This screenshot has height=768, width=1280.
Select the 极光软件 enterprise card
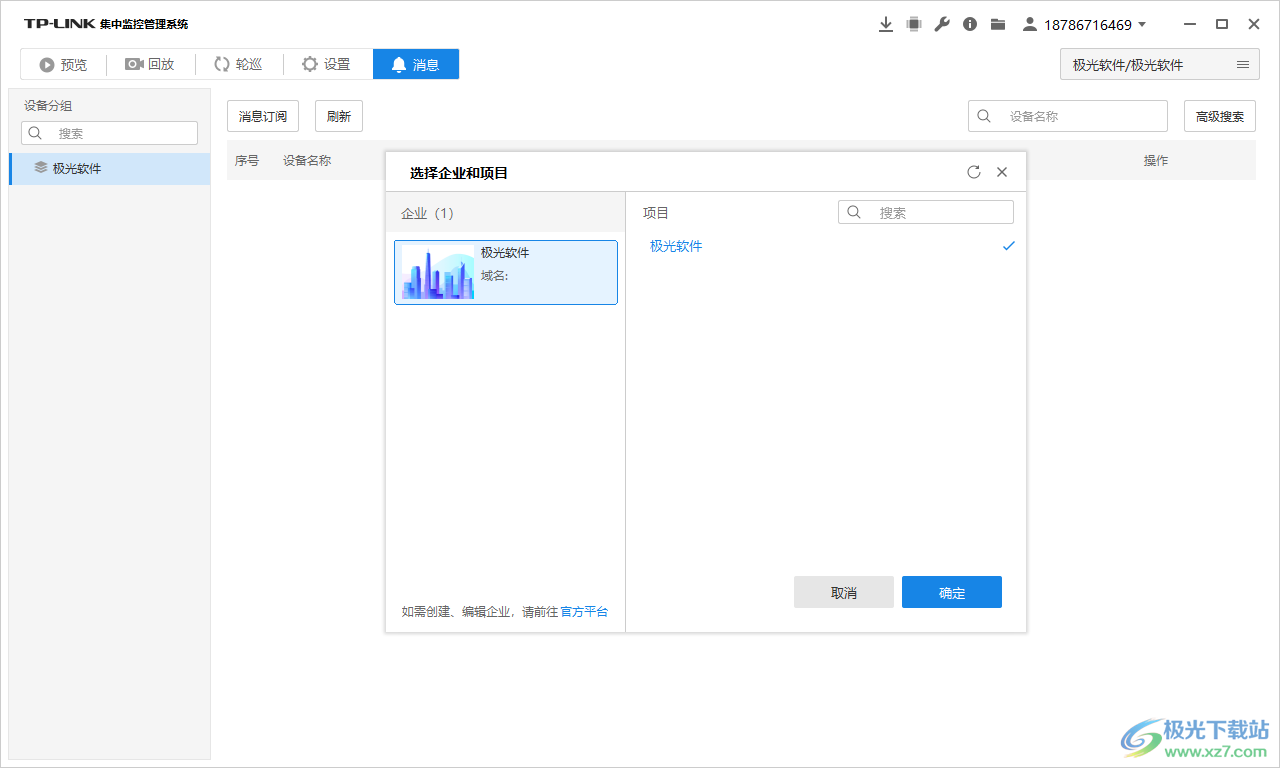pyautogui.click(x=506, y=272)
